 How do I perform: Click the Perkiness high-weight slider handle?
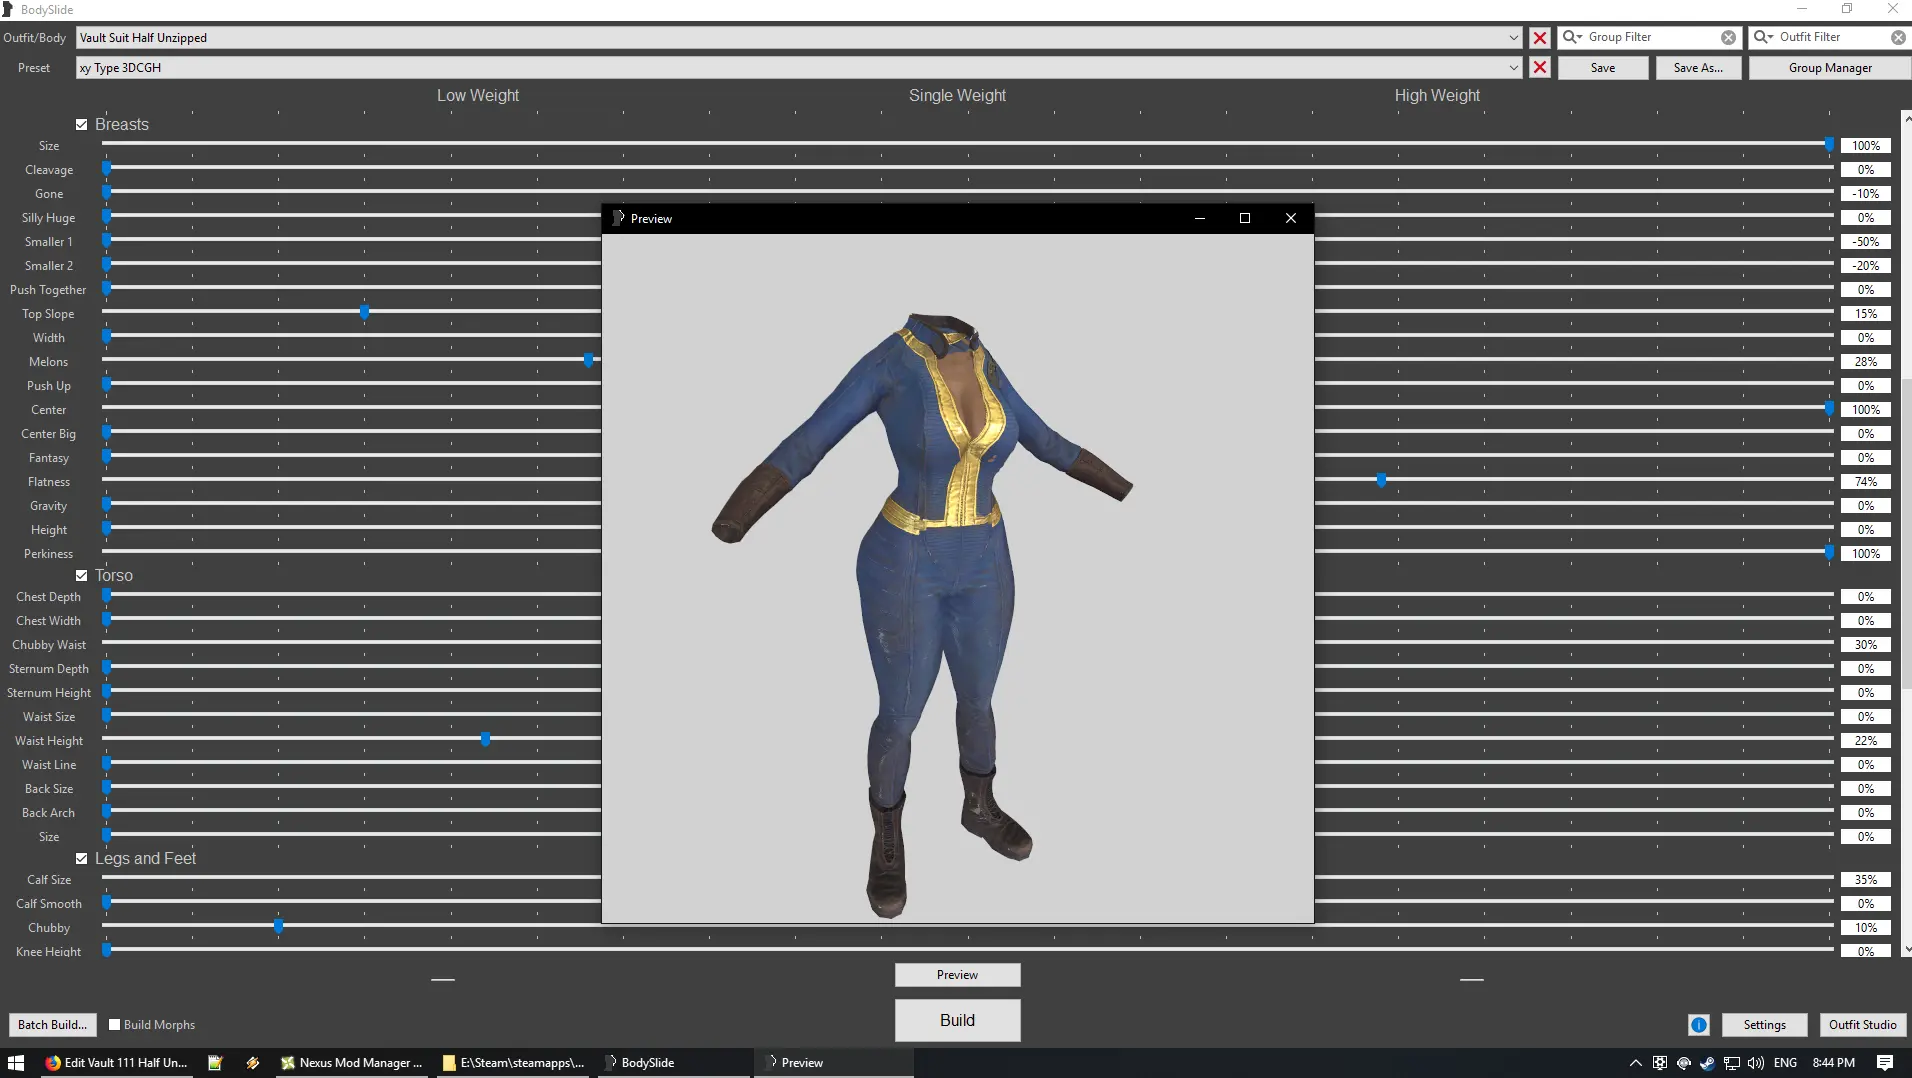[x=1829, y=552]
